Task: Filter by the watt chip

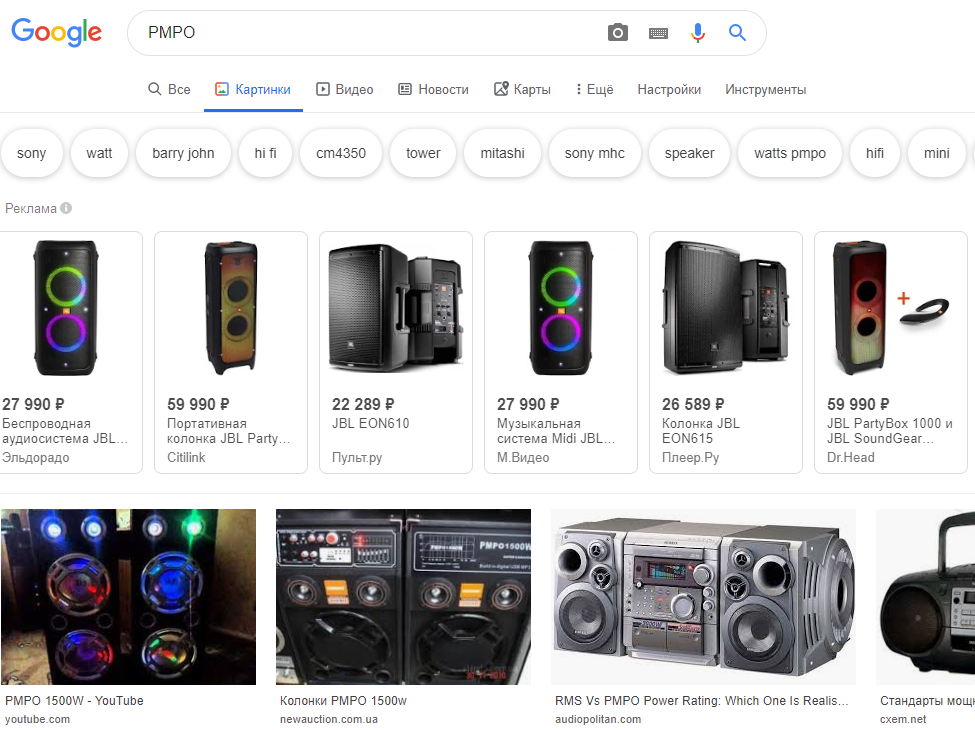Action: click(x=99, y=153)
